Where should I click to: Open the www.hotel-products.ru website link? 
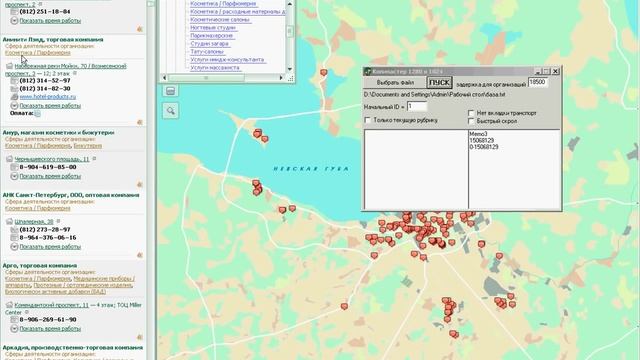[48, 97]
